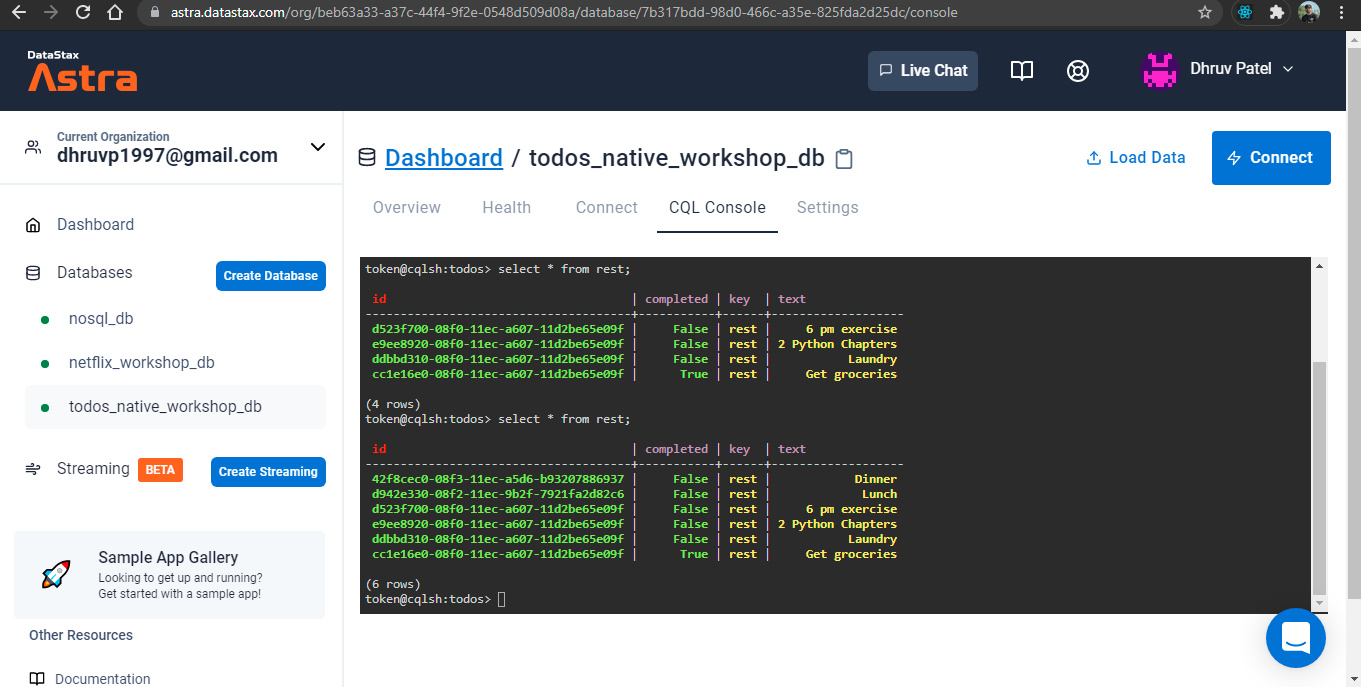Expand the Current Organization selector

pyautogui.click(x=318, y=147)
